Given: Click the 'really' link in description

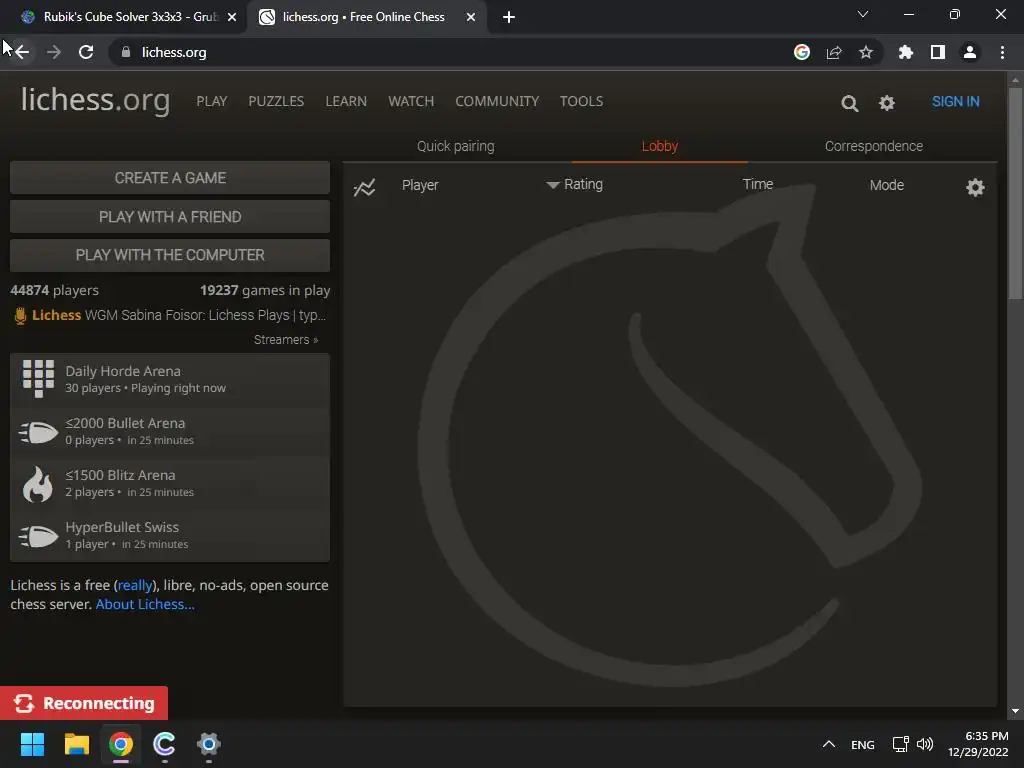Looking at the screenshot, I should [x=135, y=585].
